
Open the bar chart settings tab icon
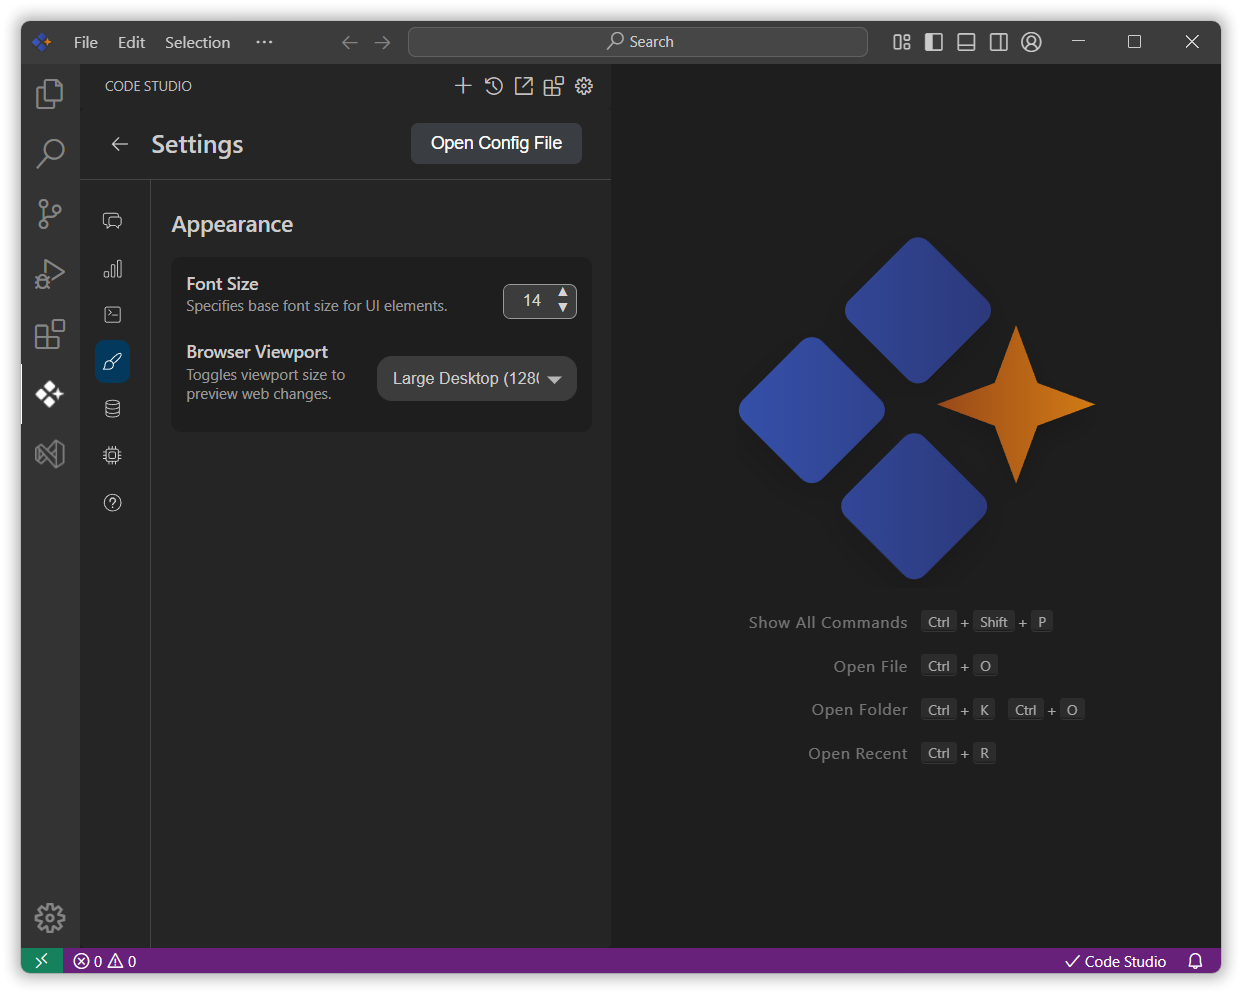113,269
